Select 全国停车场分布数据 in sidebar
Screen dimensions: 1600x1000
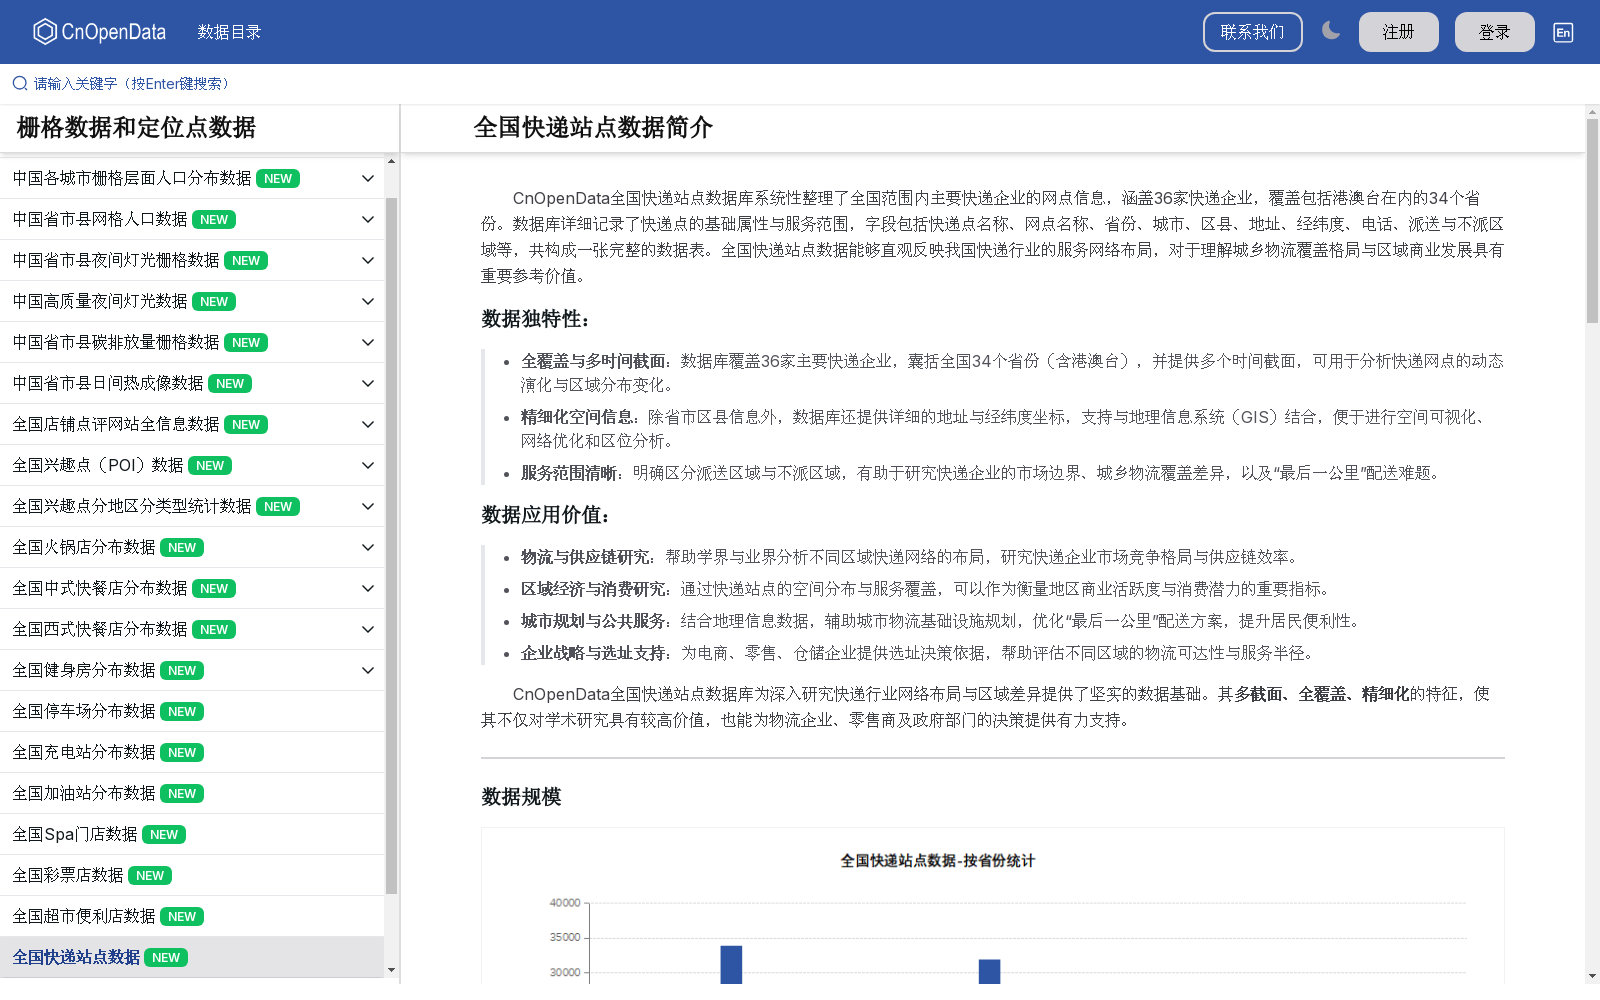click(192, 711)
